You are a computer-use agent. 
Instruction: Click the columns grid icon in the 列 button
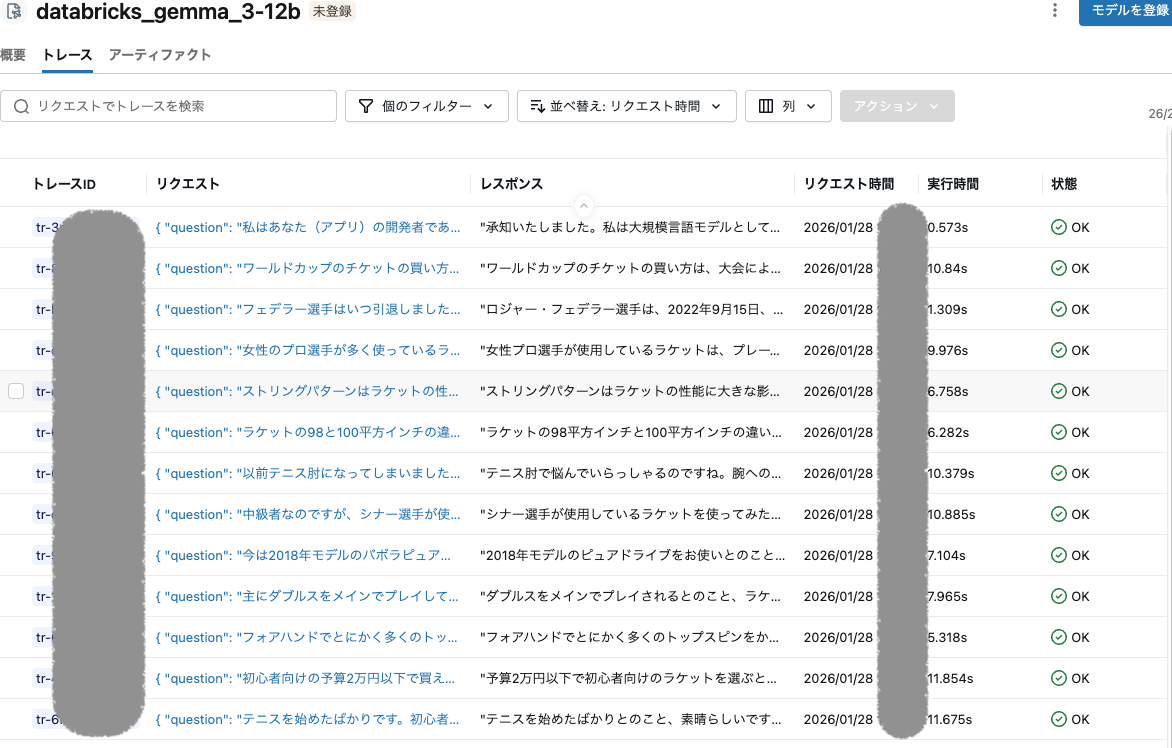769,106
